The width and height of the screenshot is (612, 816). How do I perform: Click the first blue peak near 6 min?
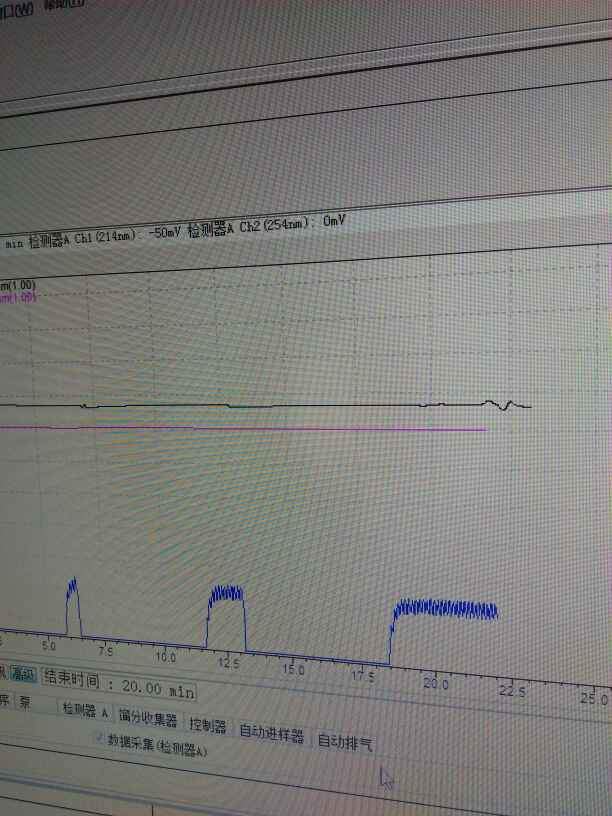coord(73,607)
